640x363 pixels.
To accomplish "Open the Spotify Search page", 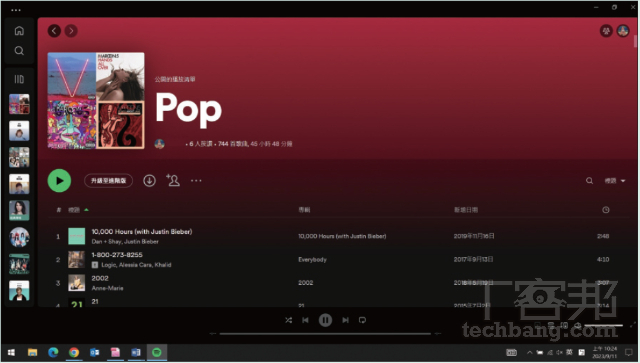I will point(19,51).
